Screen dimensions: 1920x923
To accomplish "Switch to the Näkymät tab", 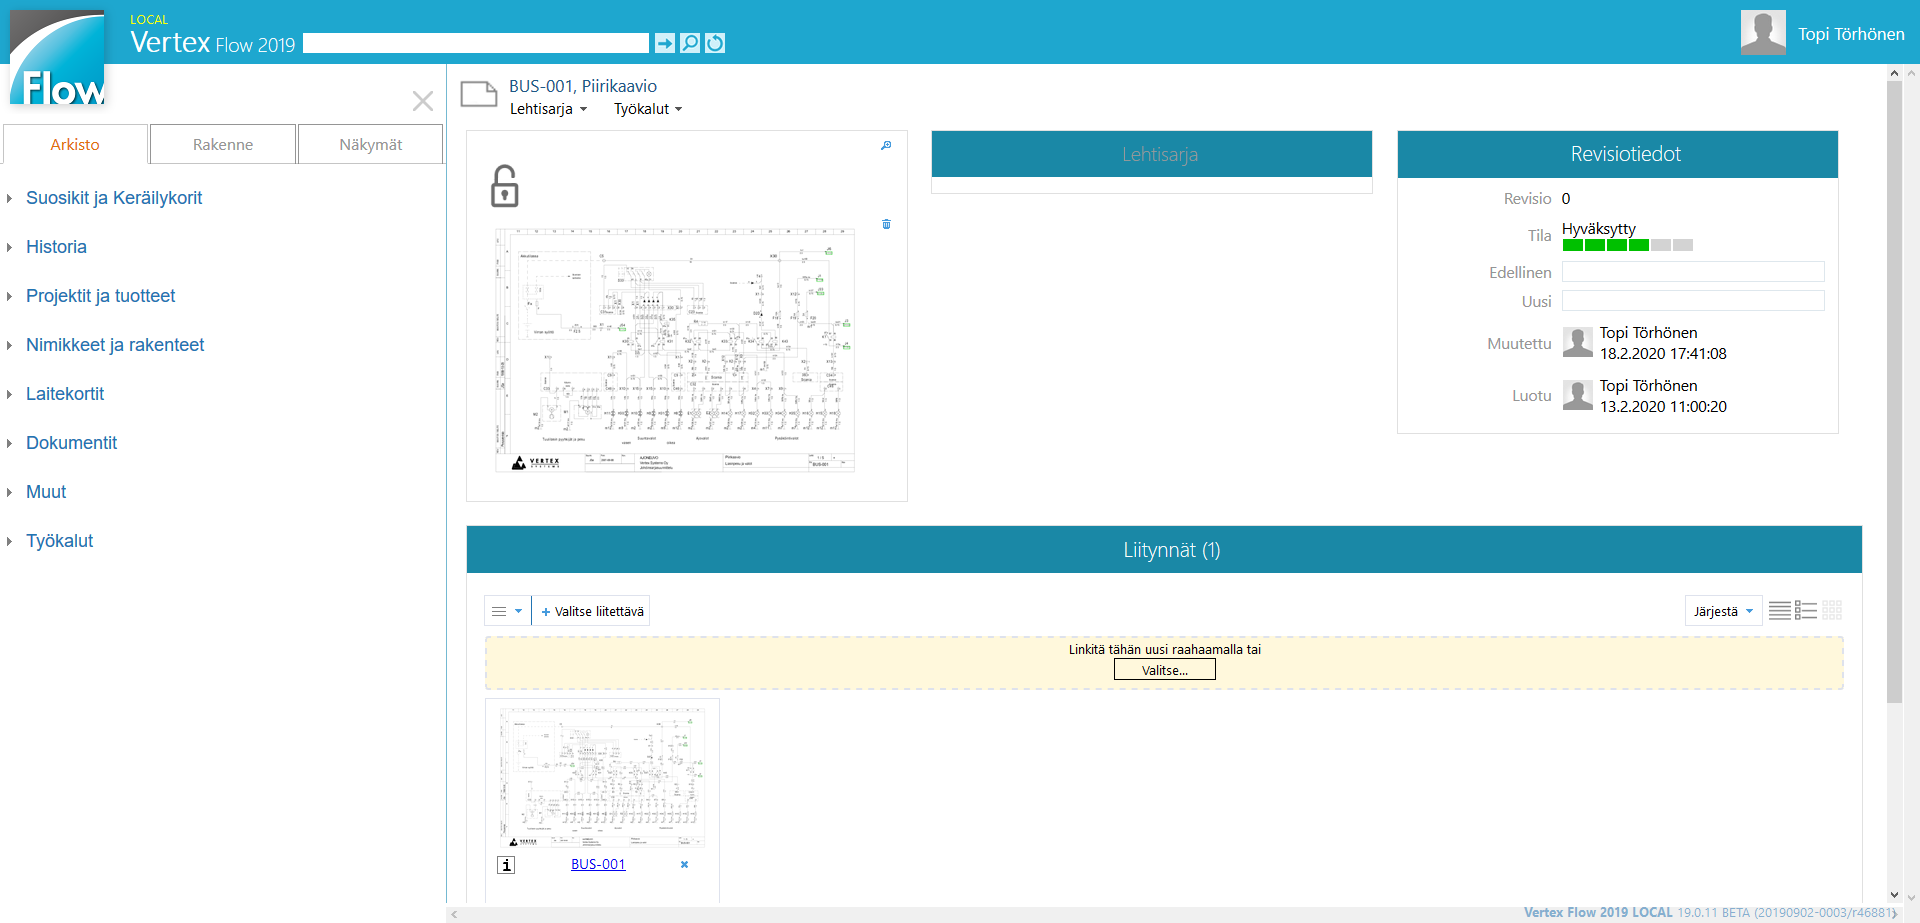I will (370, 145).
